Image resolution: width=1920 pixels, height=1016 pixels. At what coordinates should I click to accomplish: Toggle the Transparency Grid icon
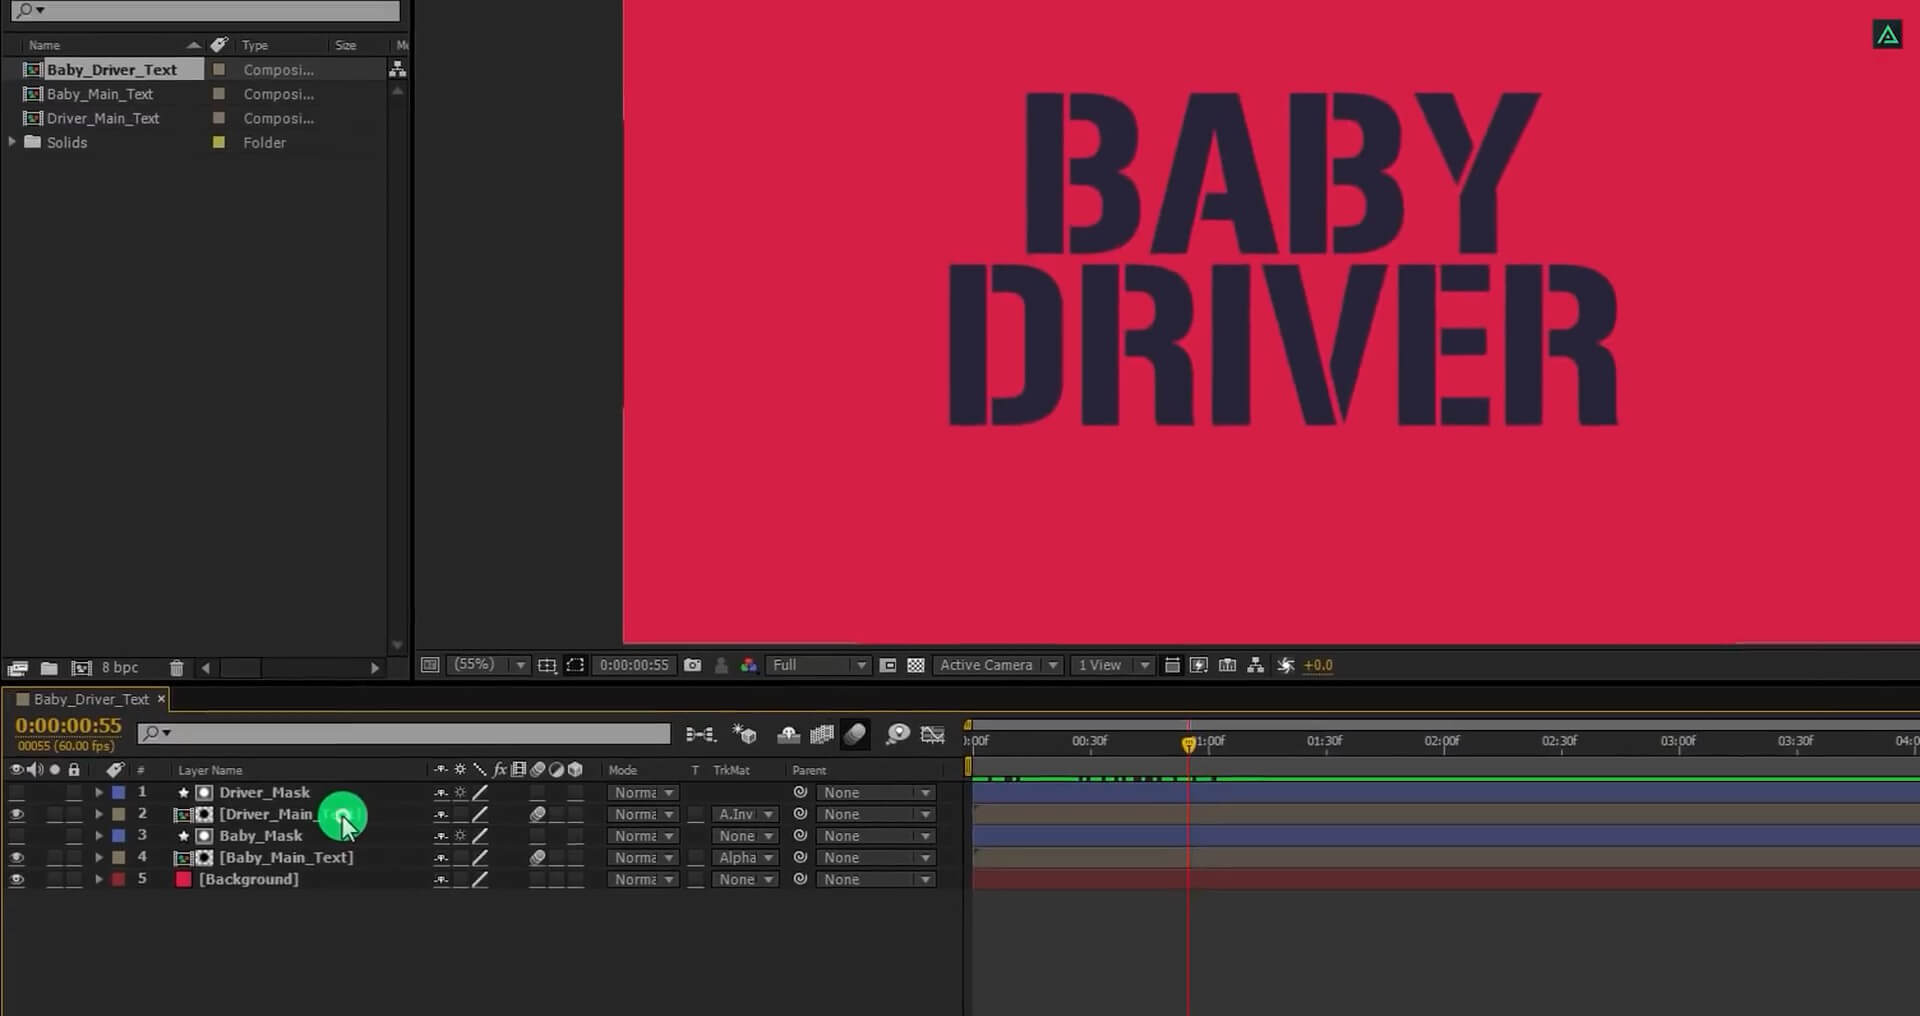click(915, 665)
